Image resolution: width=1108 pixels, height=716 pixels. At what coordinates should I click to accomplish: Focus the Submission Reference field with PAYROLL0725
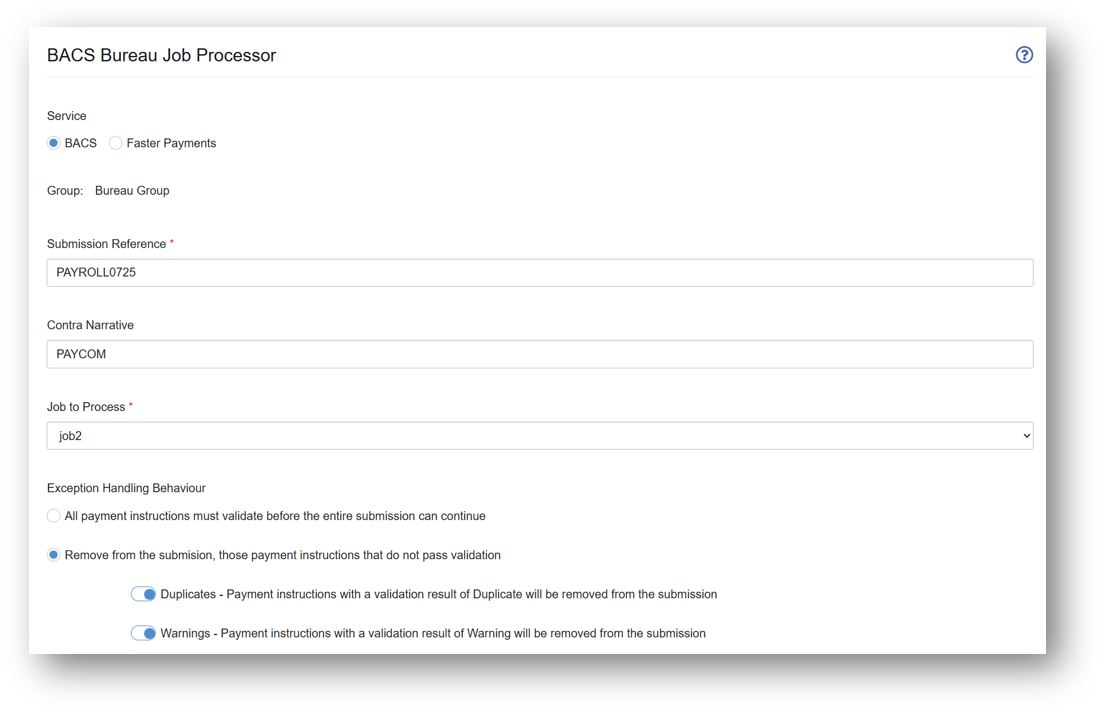540,273
